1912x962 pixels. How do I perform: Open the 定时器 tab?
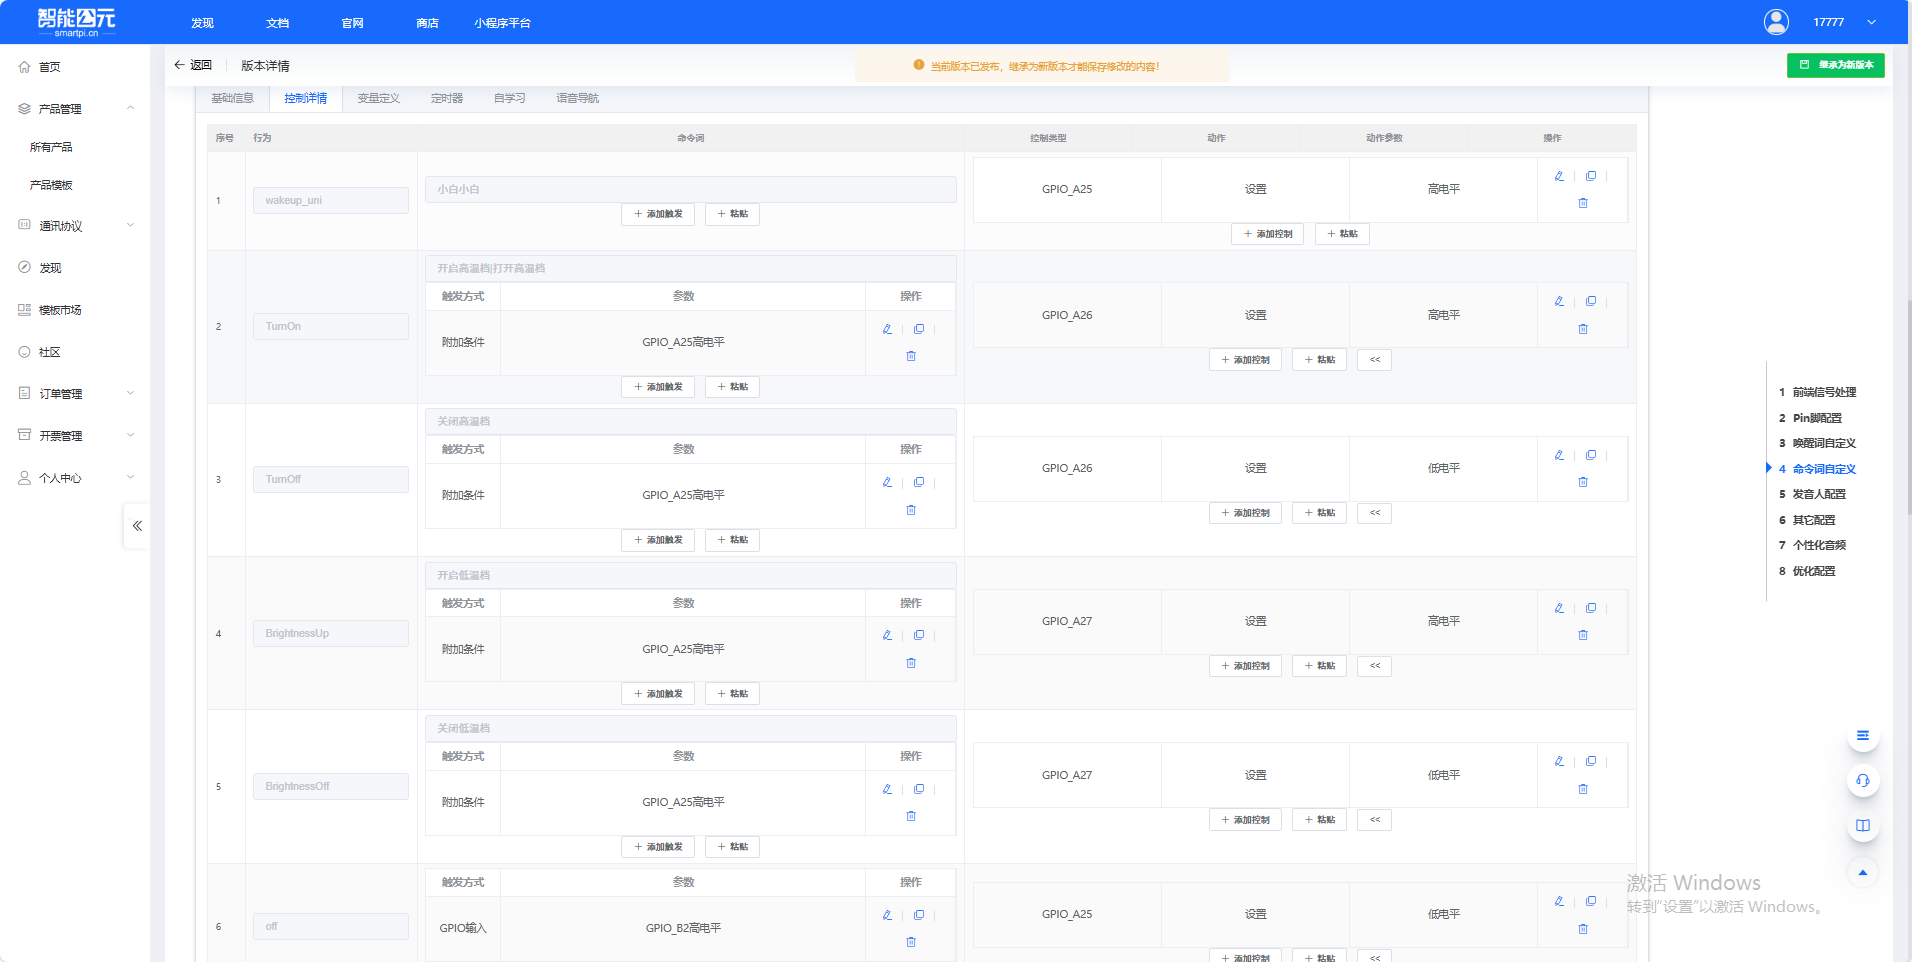tap(446, 98)
